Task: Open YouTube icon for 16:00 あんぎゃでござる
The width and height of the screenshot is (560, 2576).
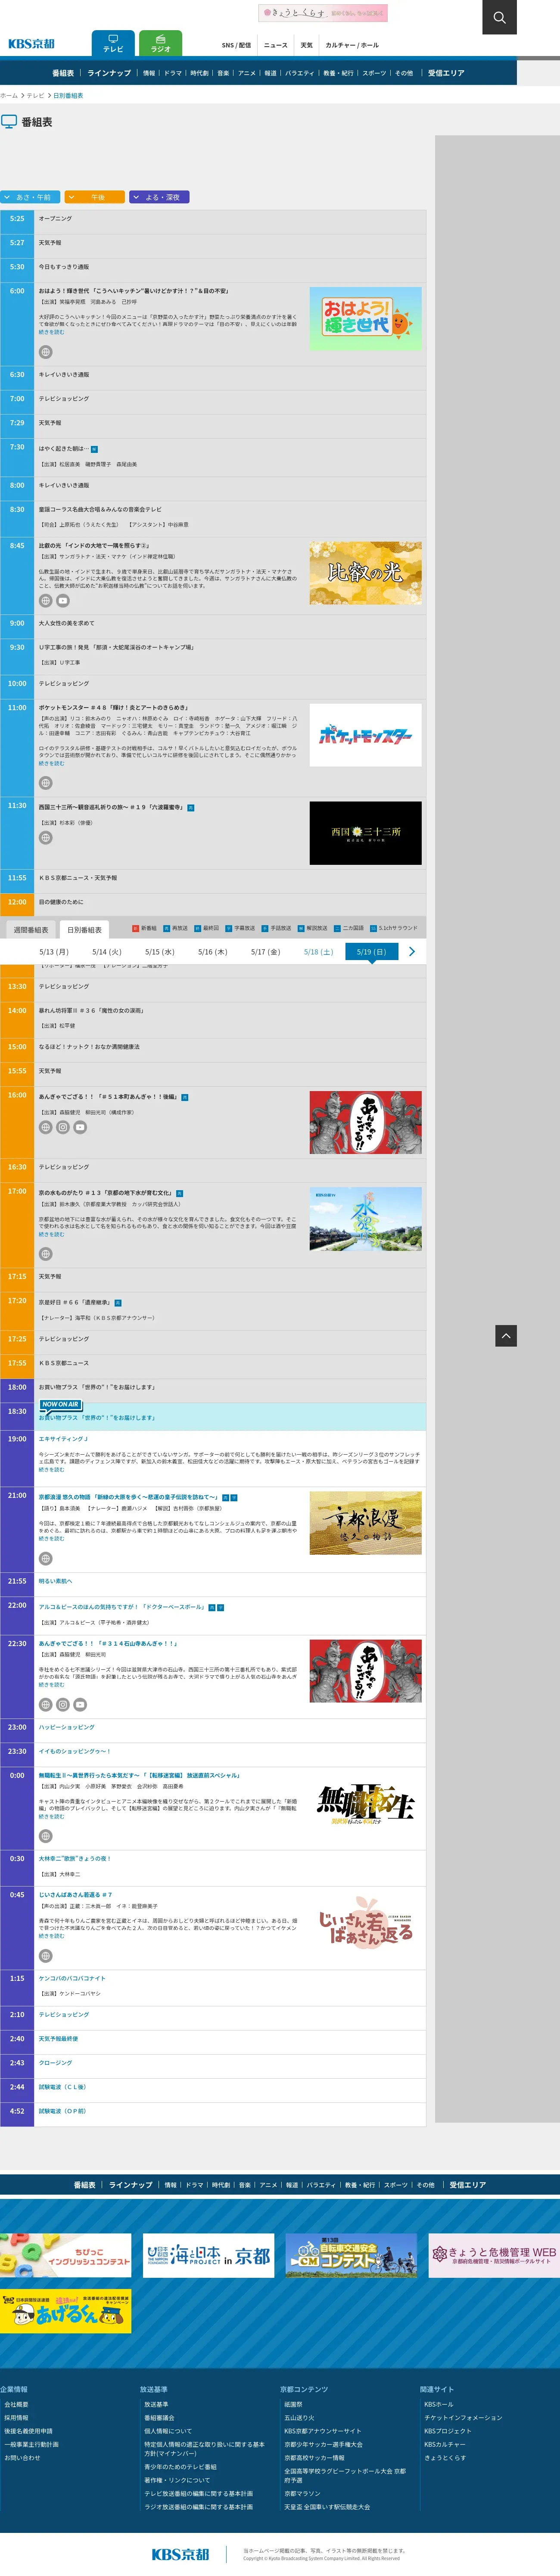Action: (x=80, y=1127)
